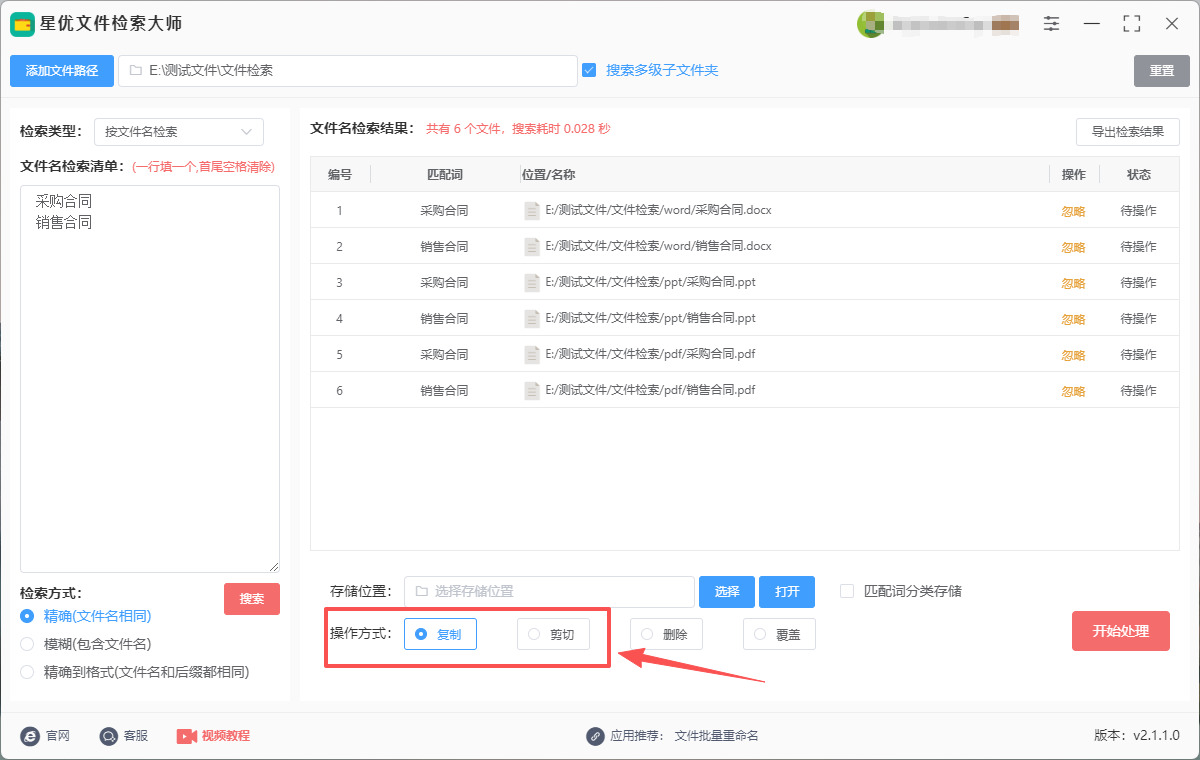The image size is (1200, 760).
Task: Click the 选择存储位置 input field
Action: click(549, 592)
